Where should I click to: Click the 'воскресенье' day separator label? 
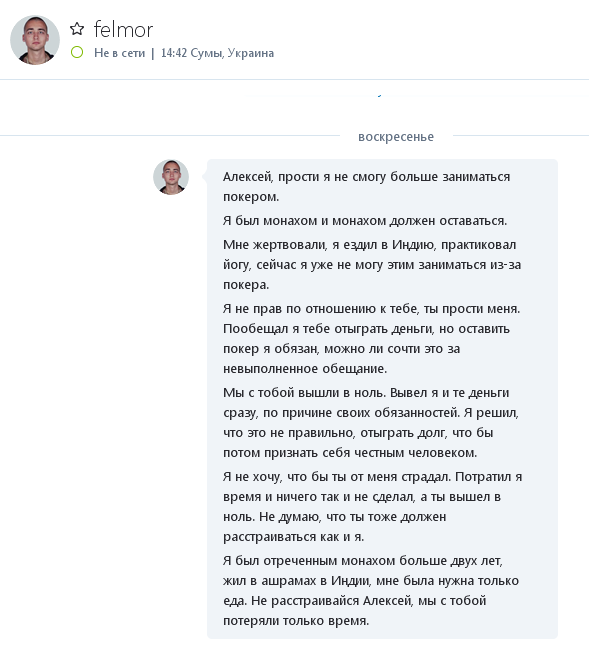tap(396, 136)
